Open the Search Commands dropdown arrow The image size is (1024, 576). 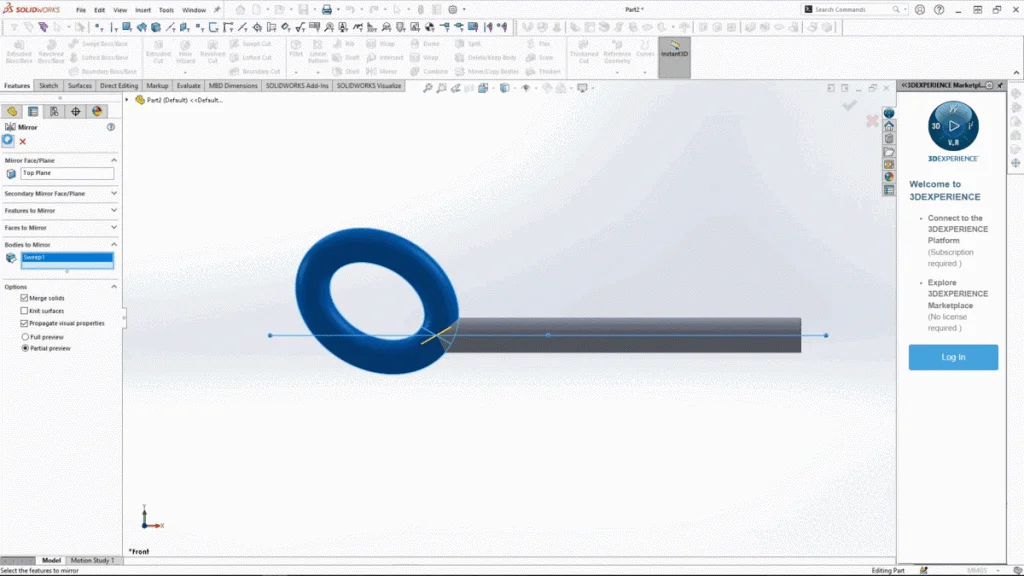click(x=905, y=10)
